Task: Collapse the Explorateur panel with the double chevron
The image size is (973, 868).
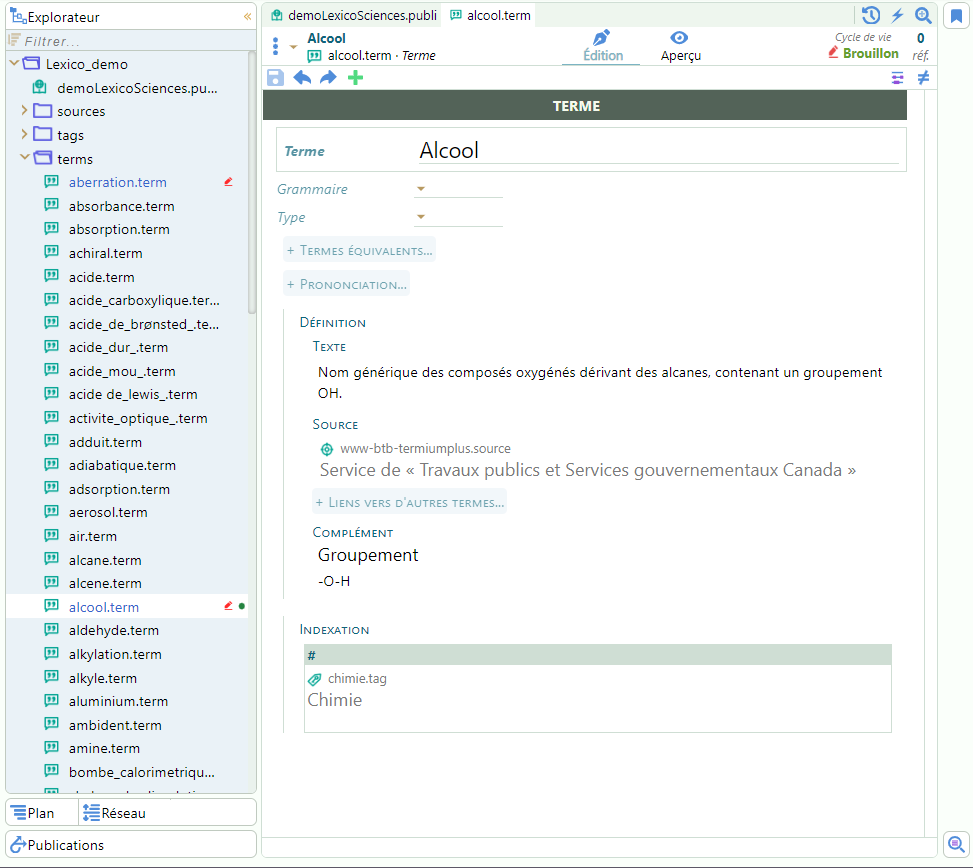Action: tap(248, 17)
